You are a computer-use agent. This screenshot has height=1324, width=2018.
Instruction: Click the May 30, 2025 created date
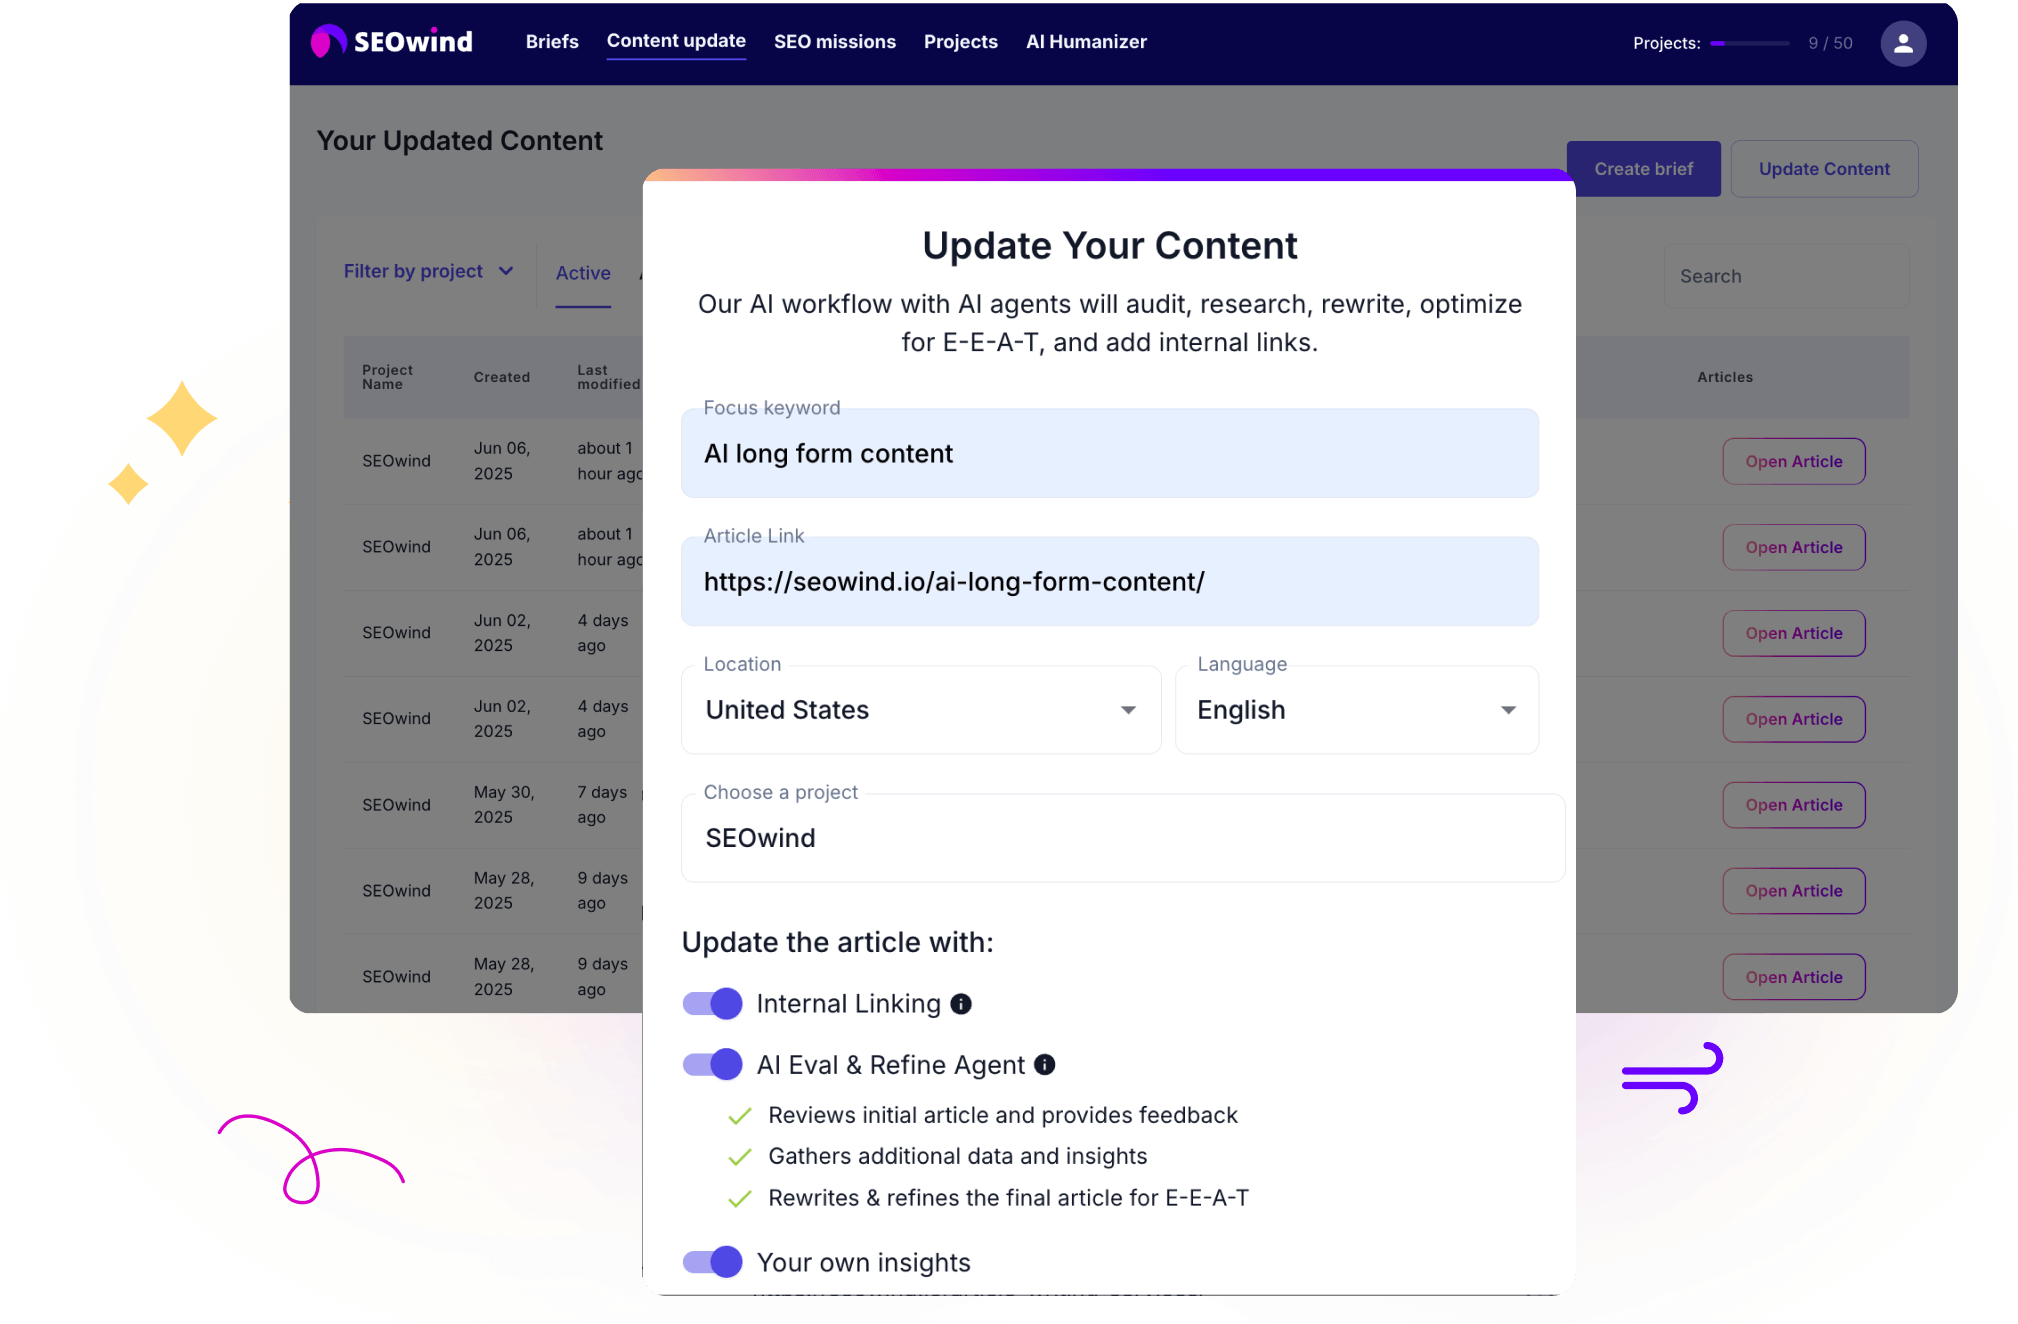pos(504,805)
